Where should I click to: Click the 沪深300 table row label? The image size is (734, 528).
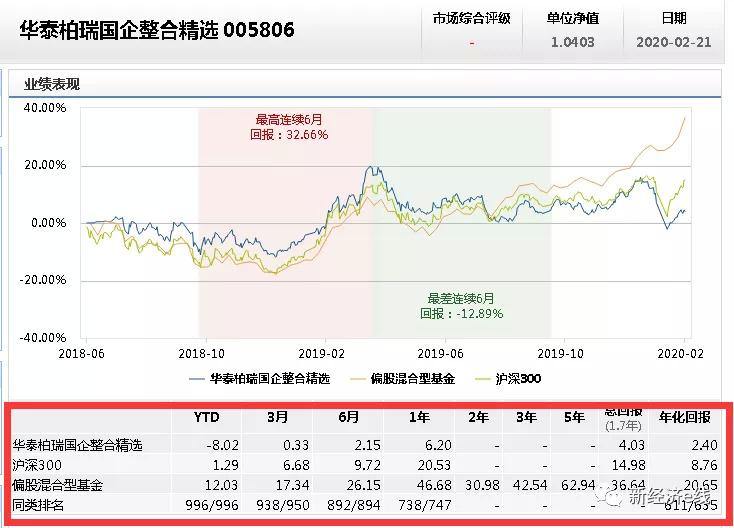point(37,465)
